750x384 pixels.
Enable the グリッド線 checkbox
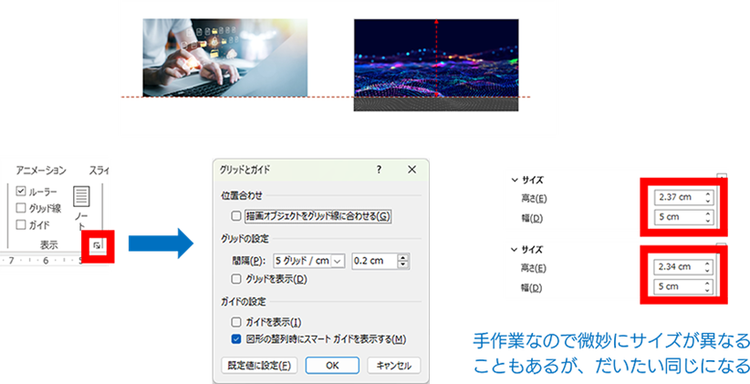[x=21, y=208]
